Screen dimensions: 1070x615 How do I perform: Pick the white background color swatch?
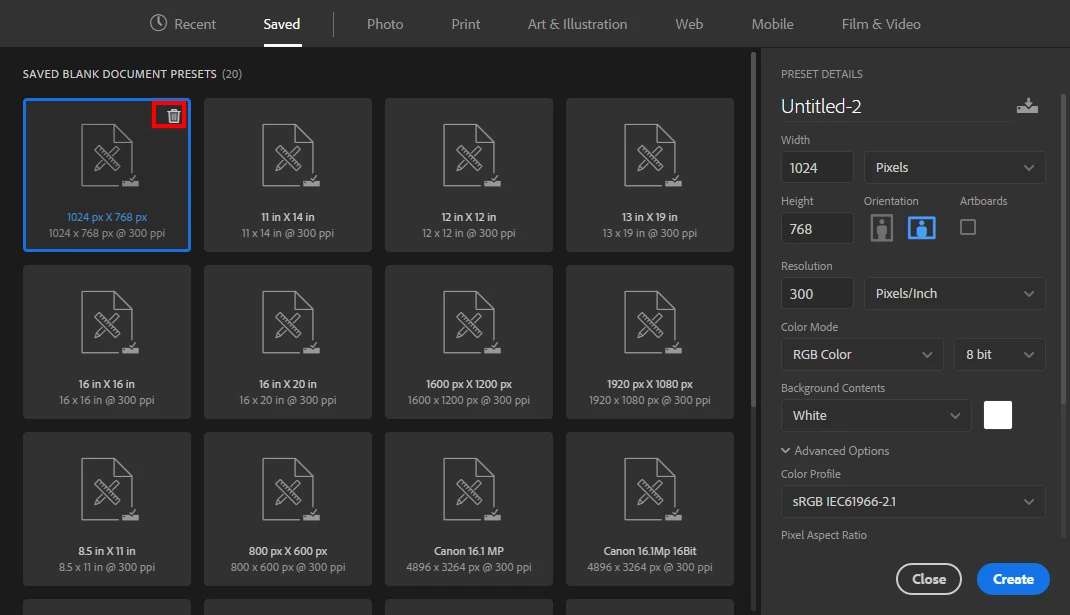pos(998,415)
